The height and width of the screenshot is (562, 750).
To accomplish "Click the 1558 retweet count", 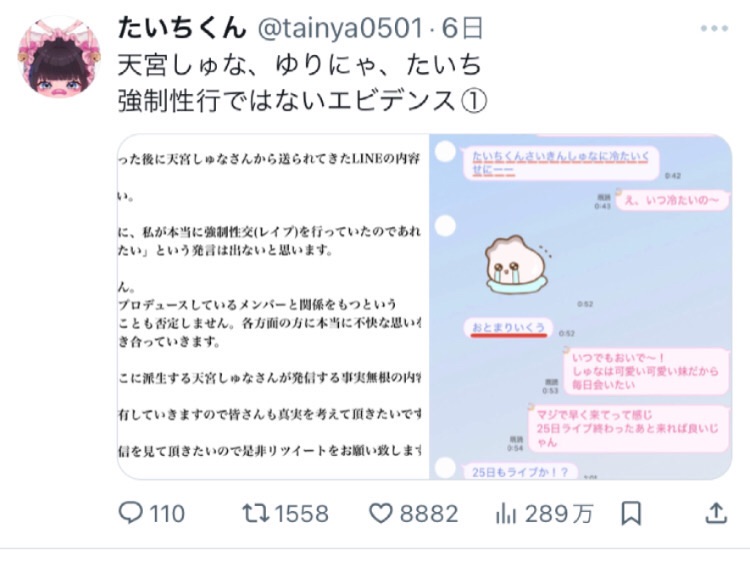I will pyautogui.click(x=301, y=514).
